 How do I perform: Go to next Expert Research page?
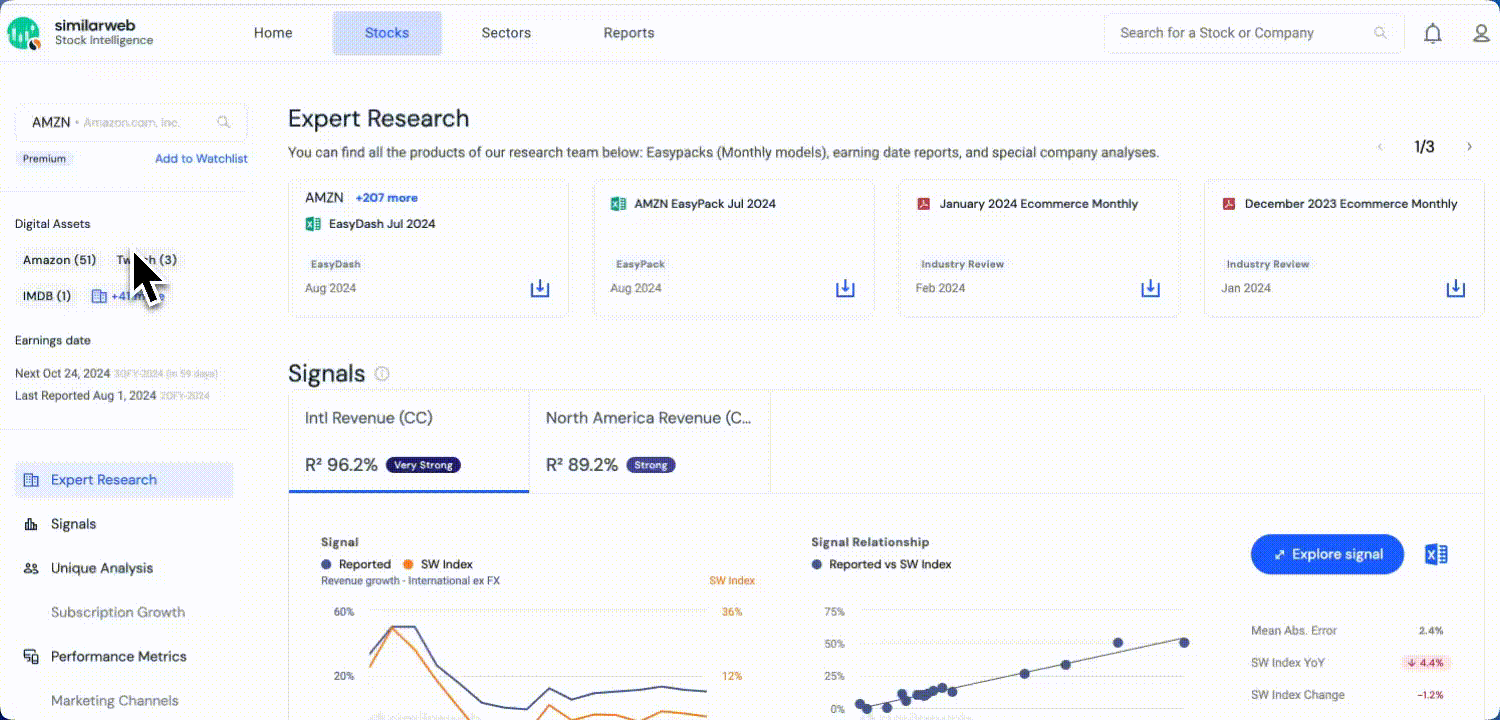1469,147
